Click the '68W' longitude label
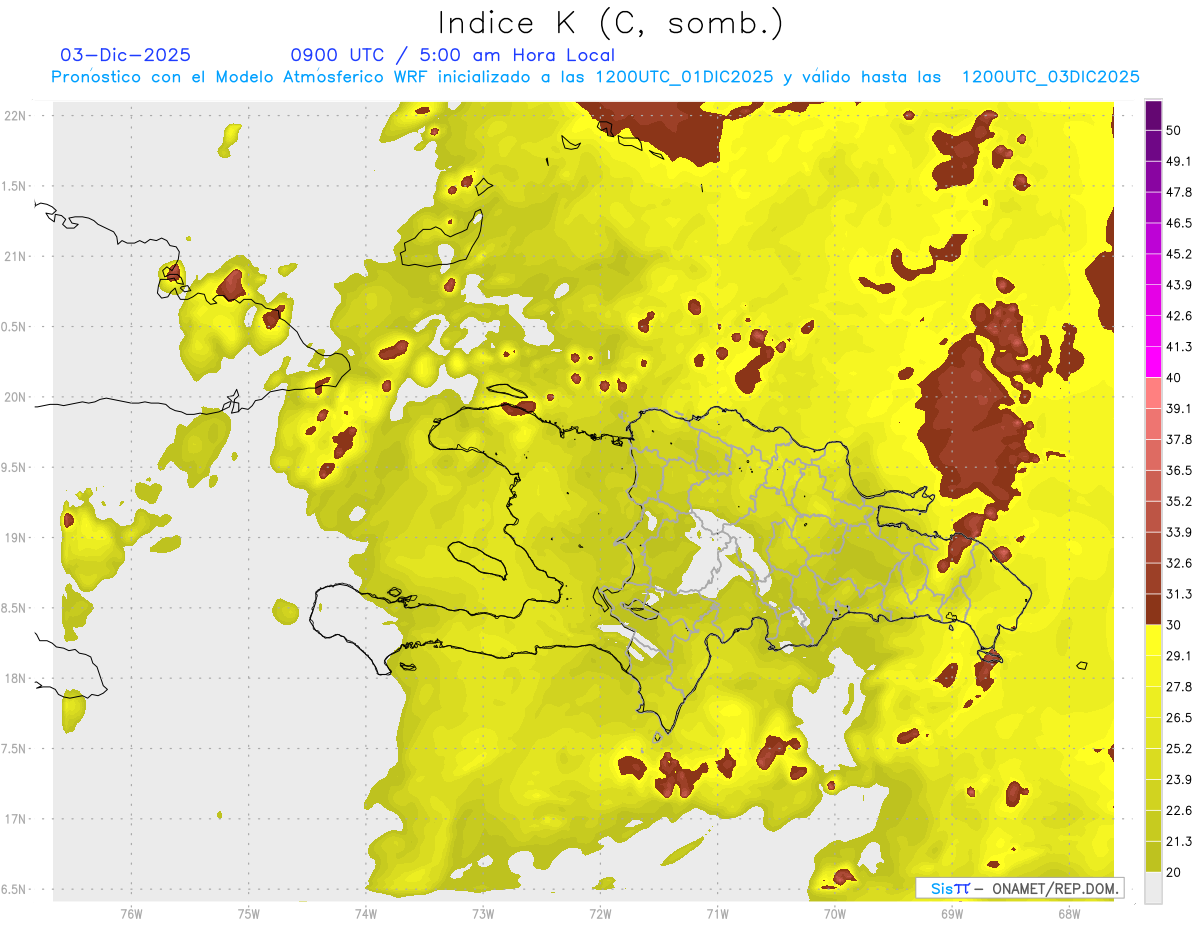This screenshot has height=927, width=1200. tap(1068, 913)
